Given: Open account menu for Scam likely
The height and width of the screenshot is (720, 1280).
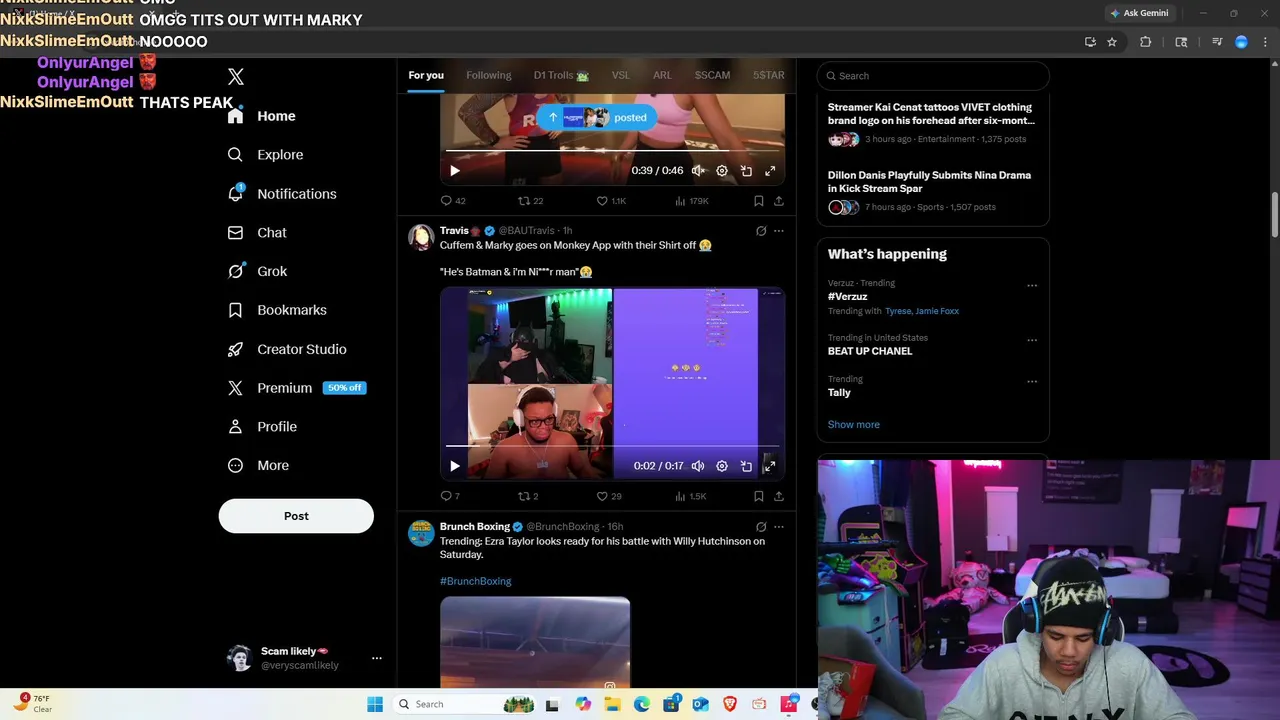Looking at the screenshot, I should tap(377, 658).
